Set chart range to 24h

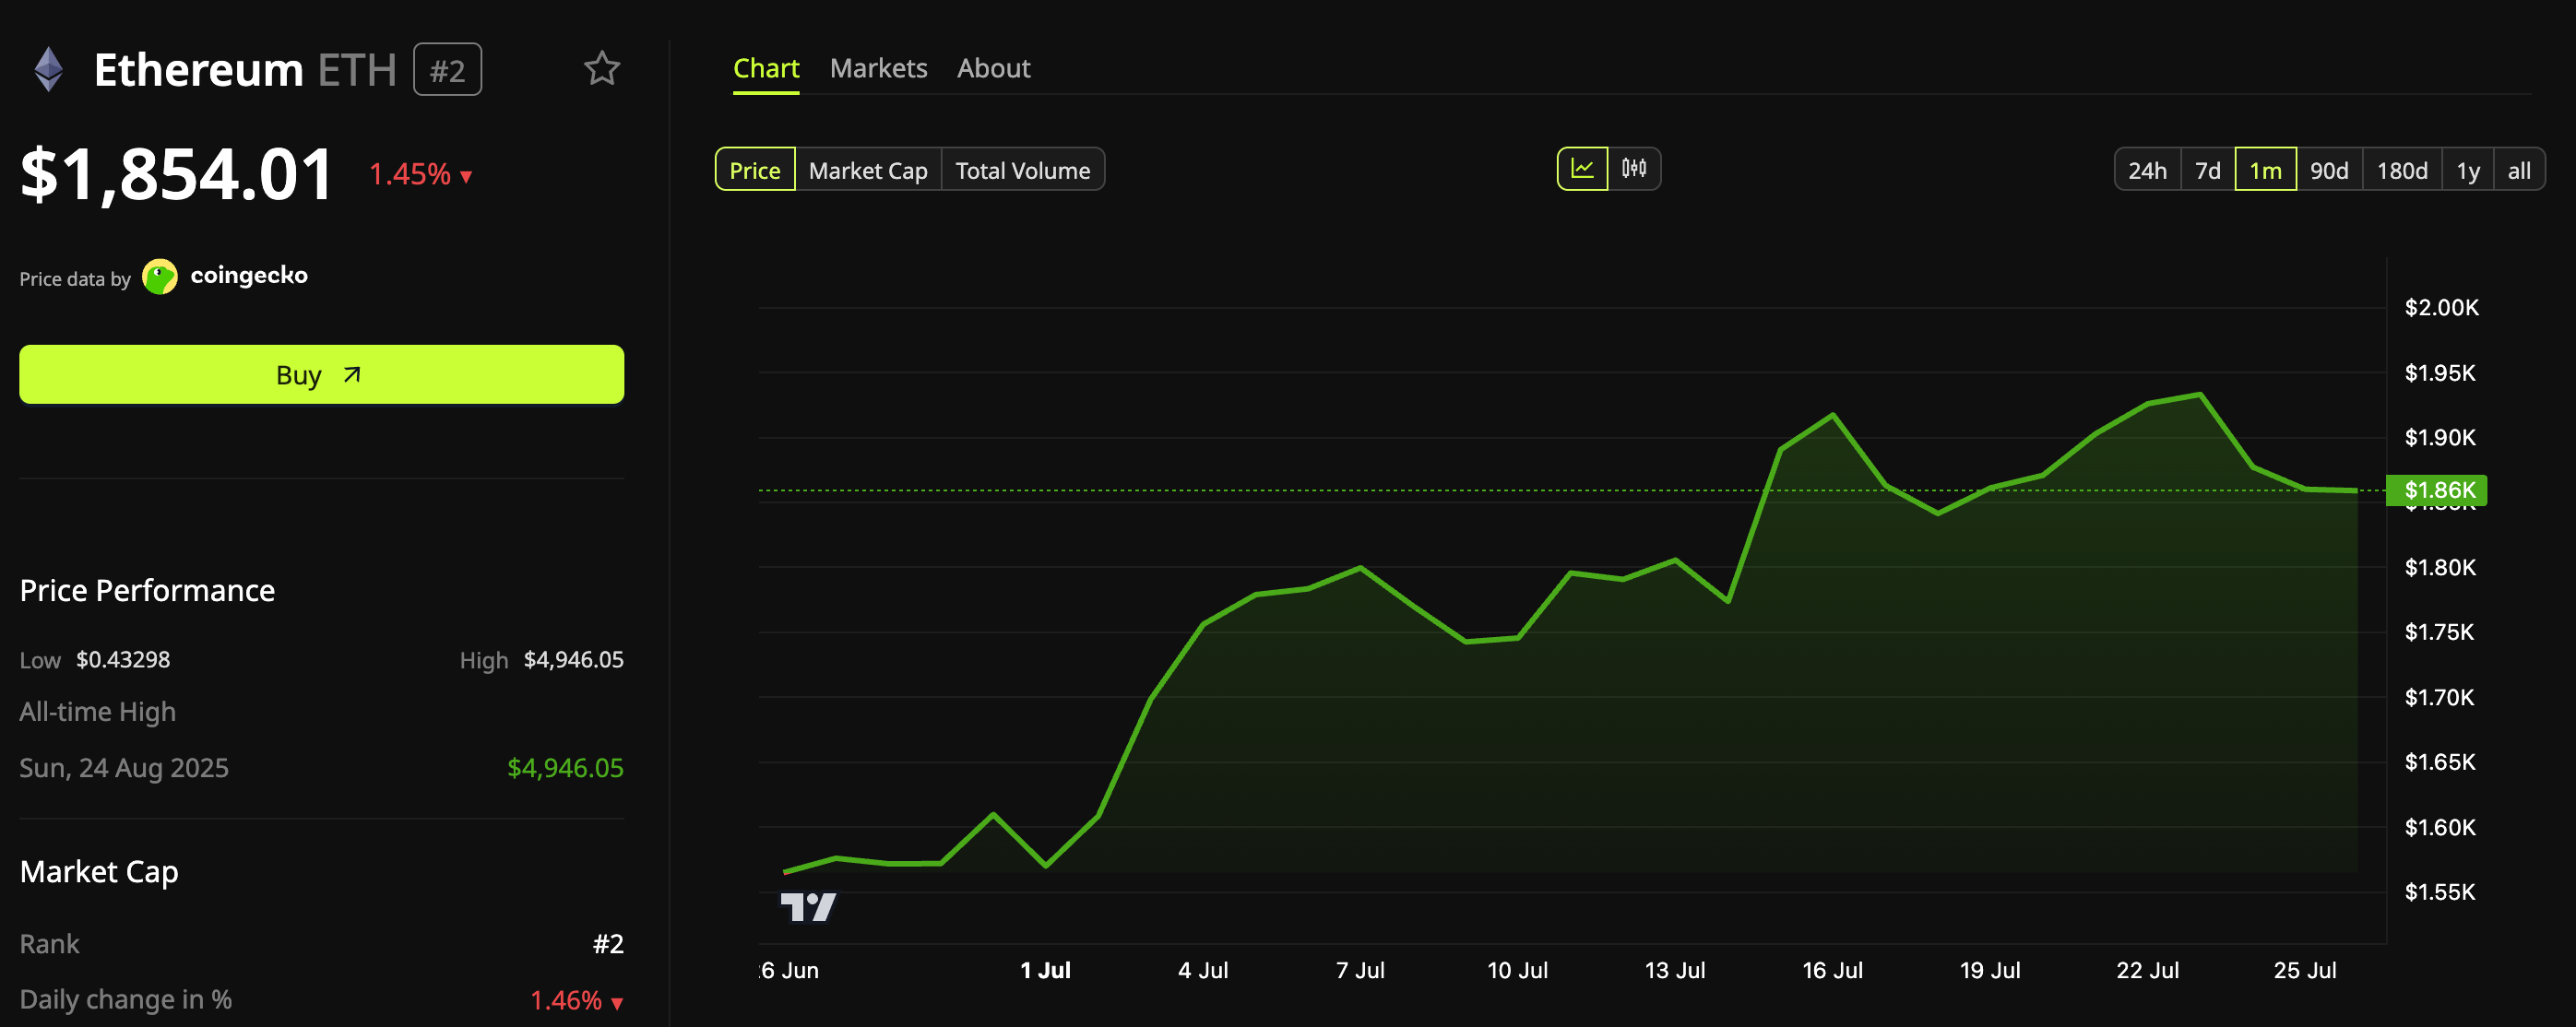[2147, 170]
